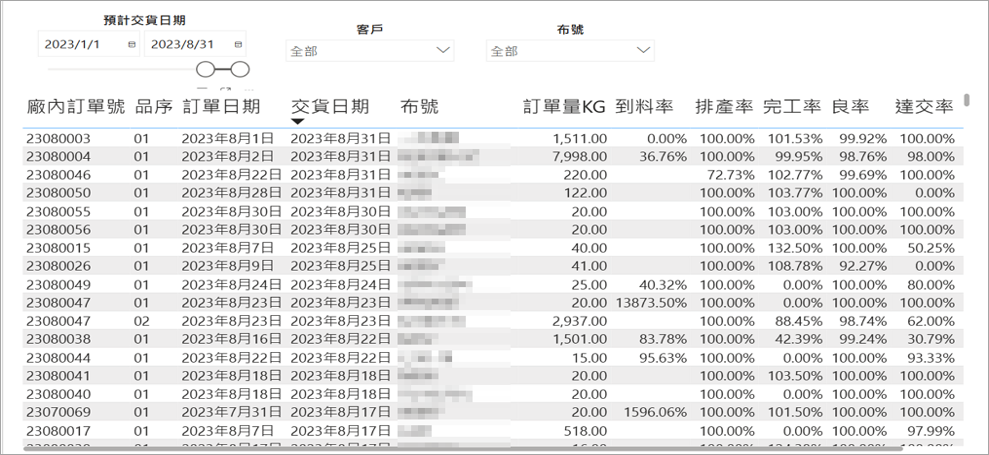Sort by 訂單日期 column header
The width and height of the screenshot is (989, 455).
[x=221, y=107]
